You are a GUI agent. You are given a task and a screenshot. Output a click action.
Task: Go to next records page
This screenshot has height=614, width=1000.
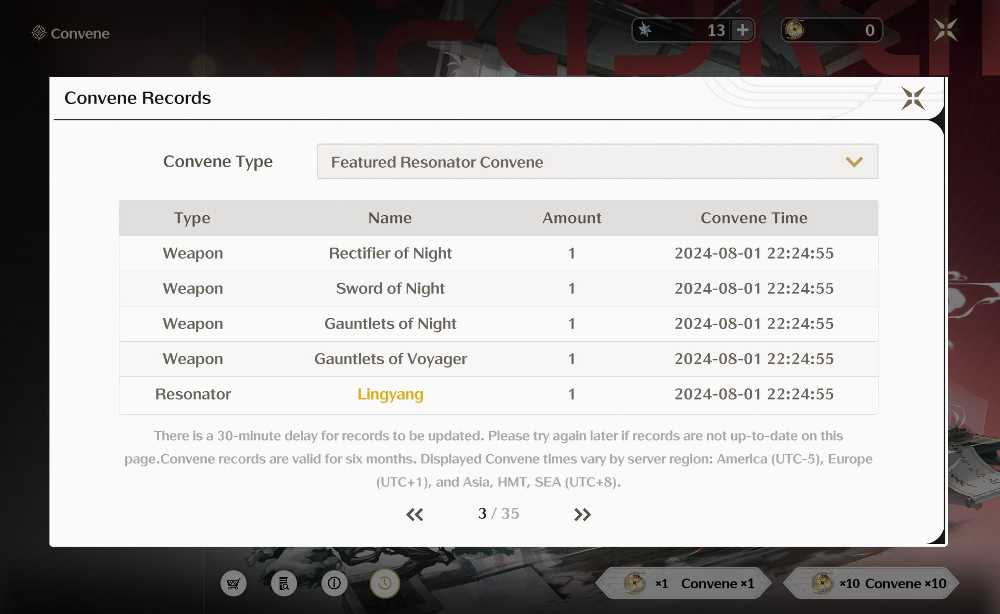point(582,515)
